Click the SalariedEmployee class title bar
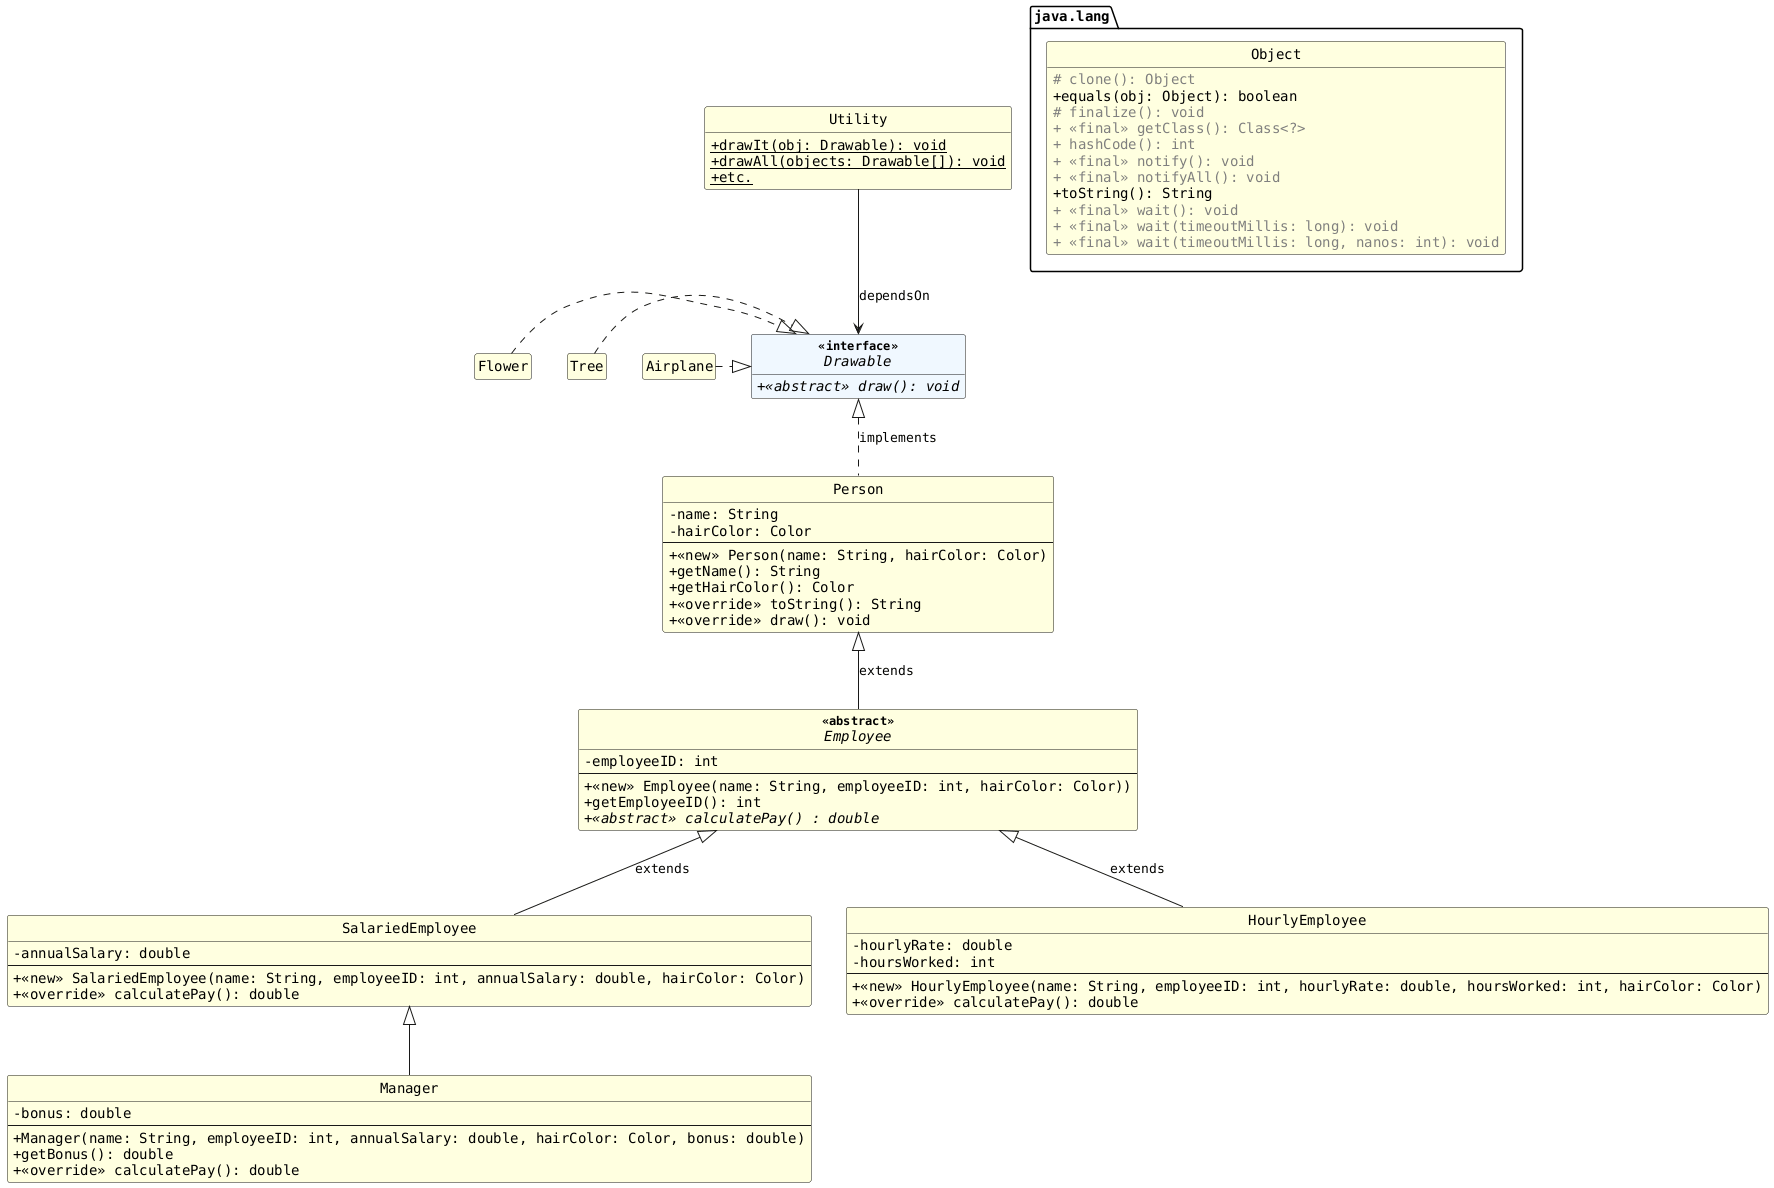The height and width of the screenshot is (1188, 1774). (408, 927)
